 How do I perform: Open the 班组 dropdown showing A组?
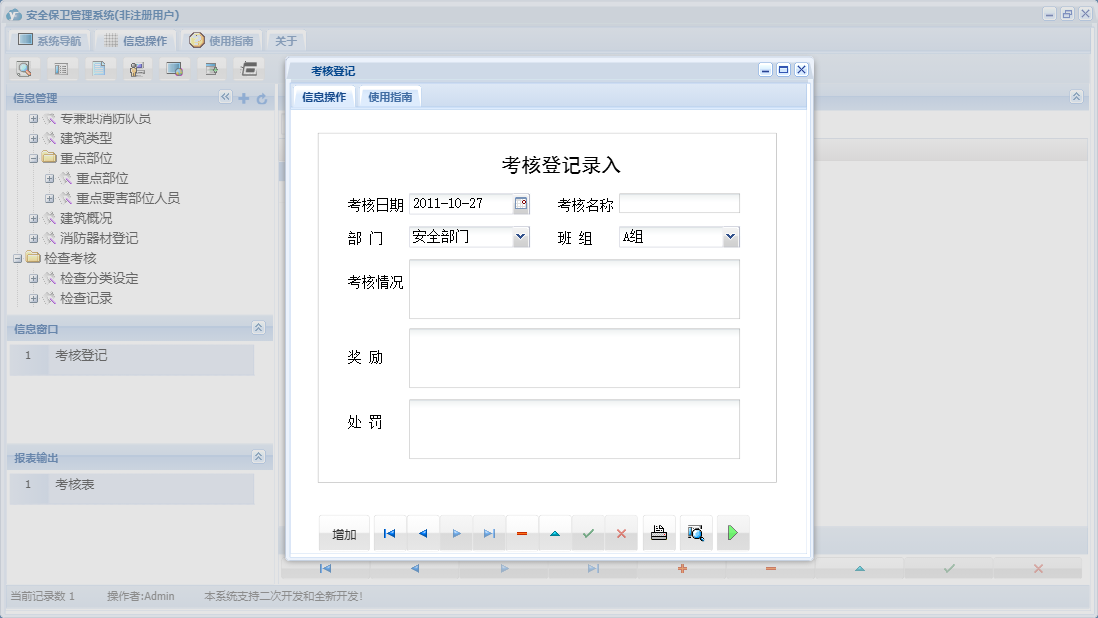[731, 237]
